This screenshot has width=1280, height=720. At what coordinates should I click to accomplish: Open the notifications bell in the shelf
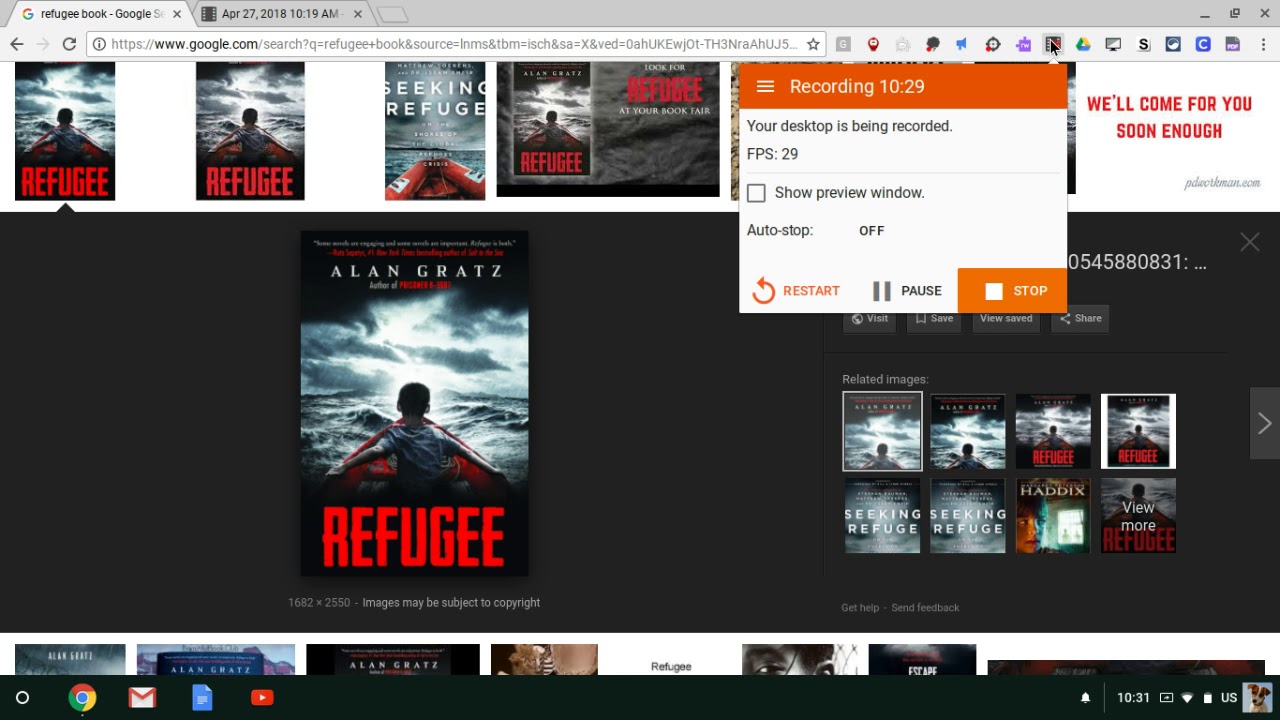click(x=1085, y=698)
